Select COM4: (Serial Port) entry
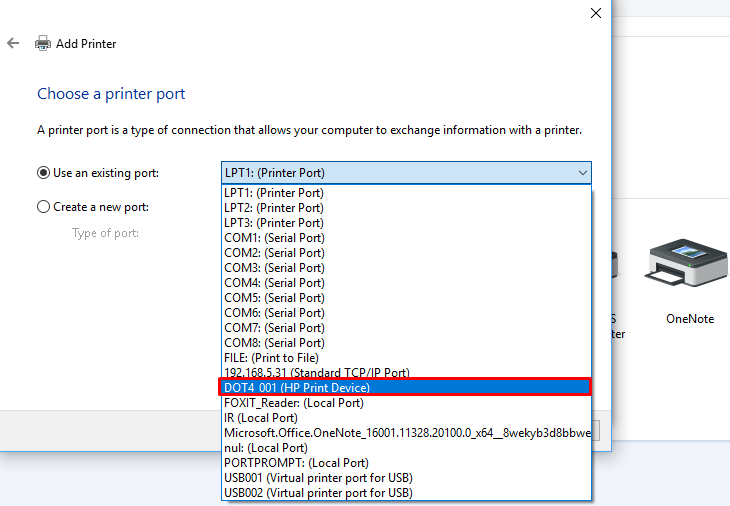The image size is (730, 506). point(274,283)
